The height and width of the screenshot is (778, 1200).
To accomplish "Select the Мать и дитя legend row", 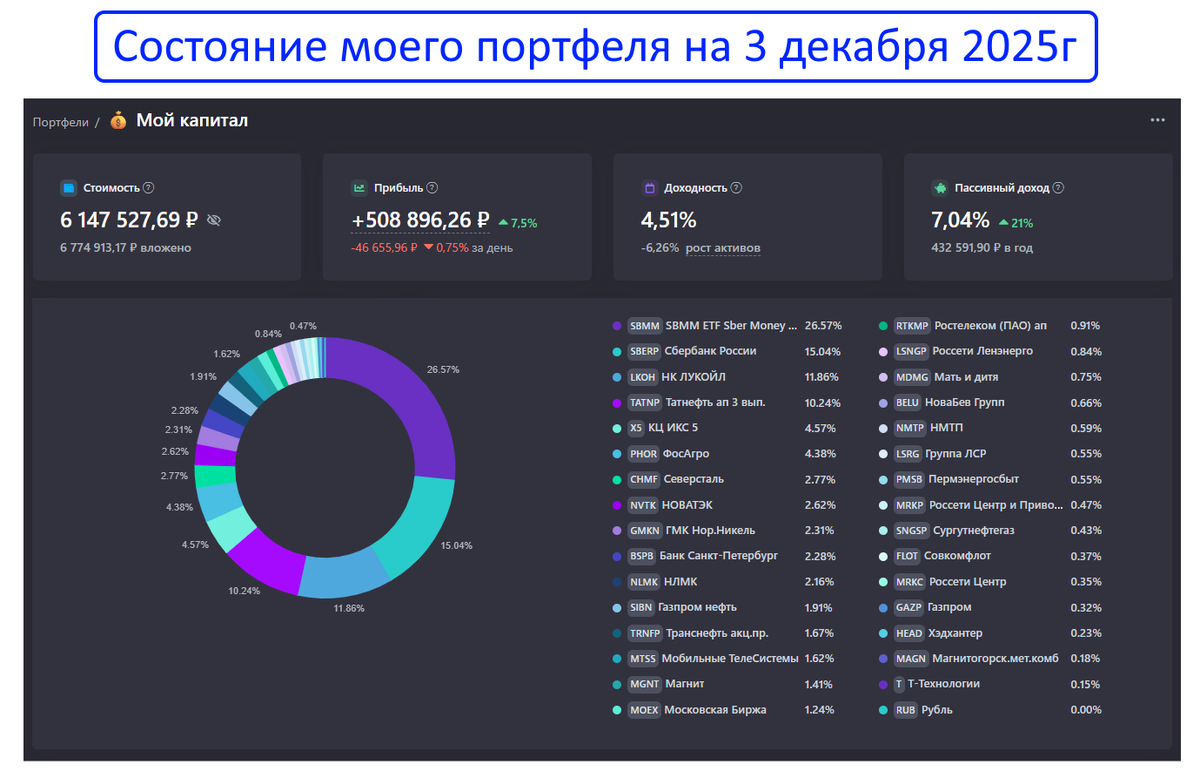I will click(991, 377).
